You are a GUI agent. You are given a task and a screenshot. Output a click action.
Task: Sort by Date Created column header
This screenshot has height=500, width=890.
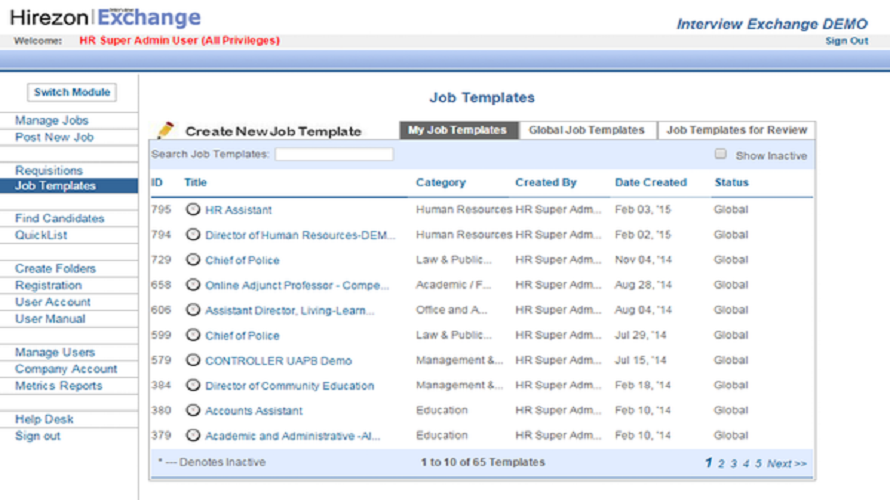point(650,182)
